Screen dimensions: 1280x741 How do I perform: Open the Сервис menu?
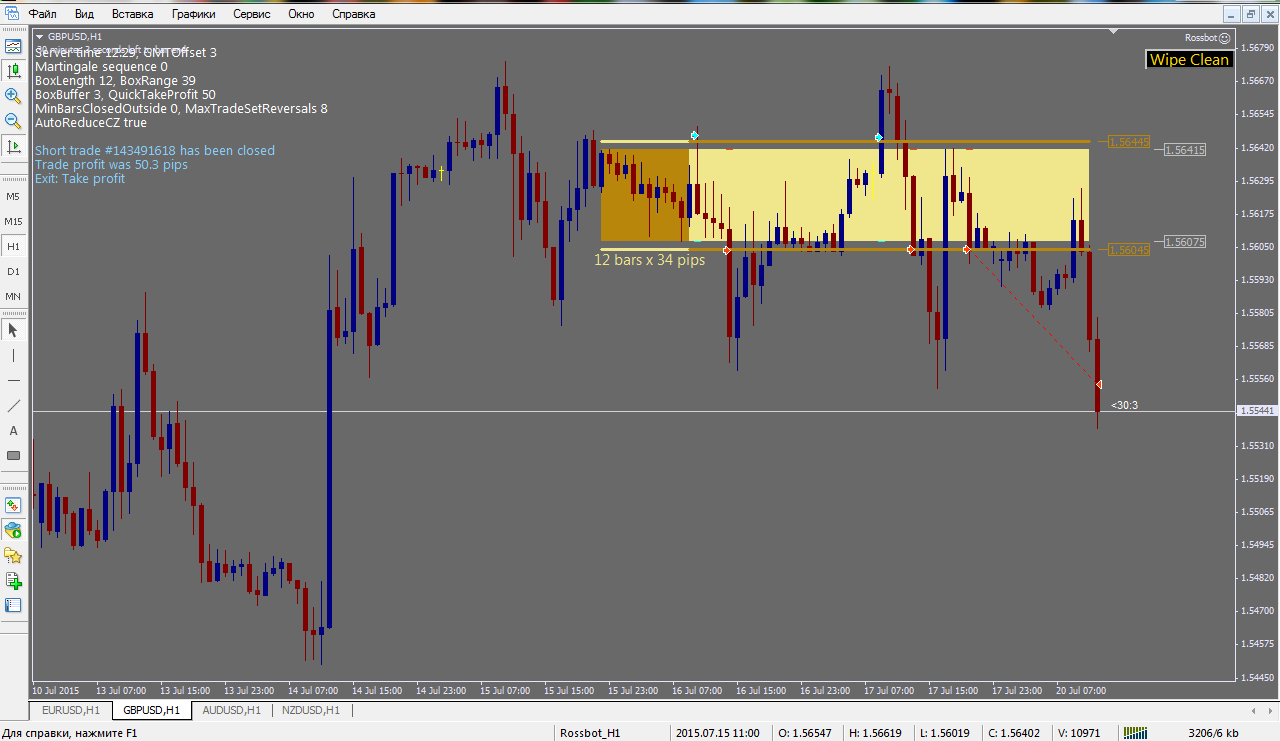click(251, 14)
